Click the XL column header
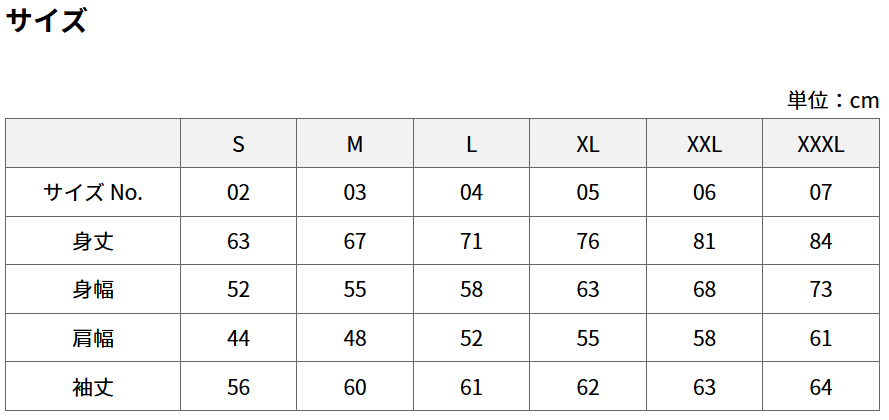Viewport: 889px width, 420px height. pos(588,144)
